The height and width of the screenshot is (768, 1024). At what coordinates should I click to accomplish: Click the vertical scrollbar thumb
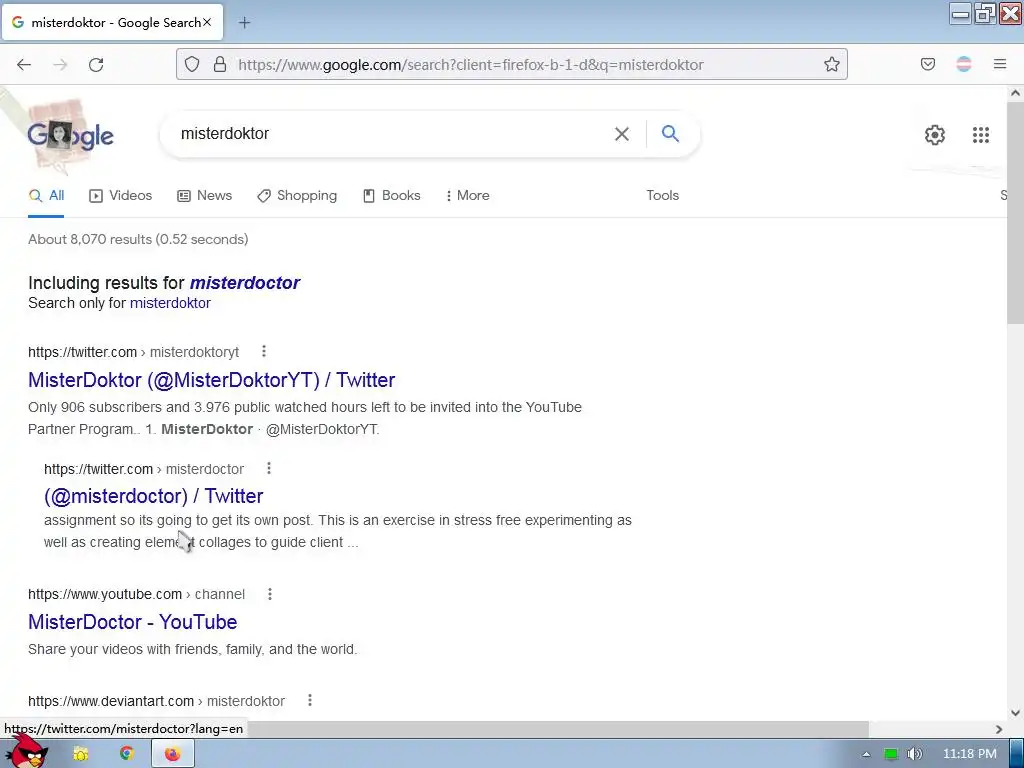point(1015,212)
